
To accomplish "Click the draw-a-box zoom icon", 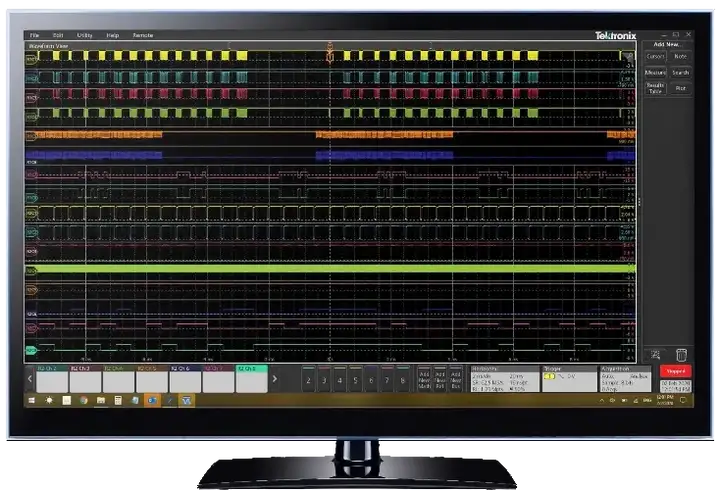I will [x=655, y=355].
